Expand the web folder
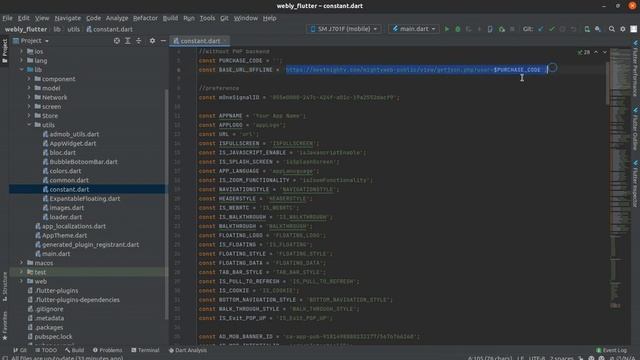Viewport: 640px width, 360px height. click(x=22, y=281)
